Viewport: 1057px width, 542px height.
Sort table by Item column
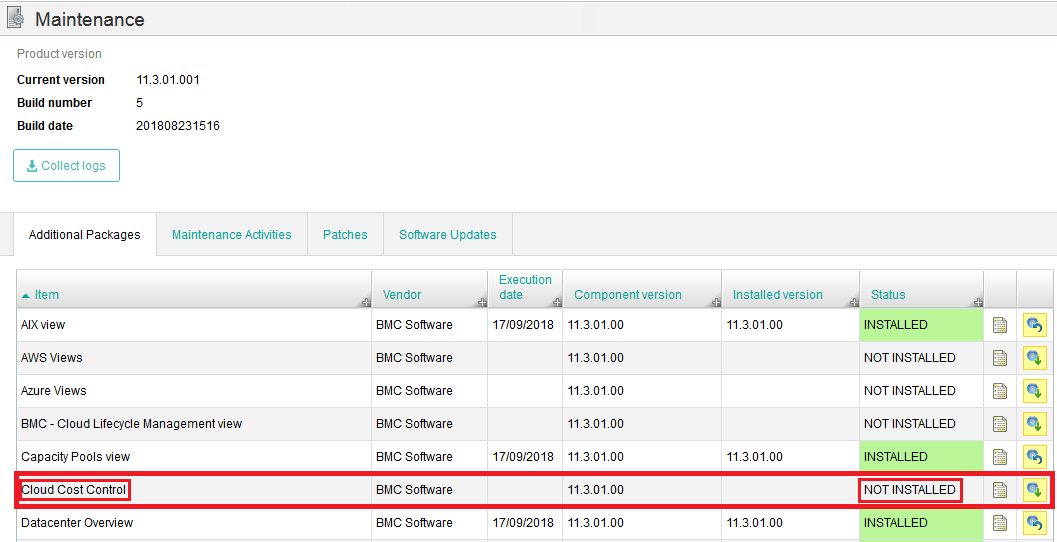pos(47,295)
